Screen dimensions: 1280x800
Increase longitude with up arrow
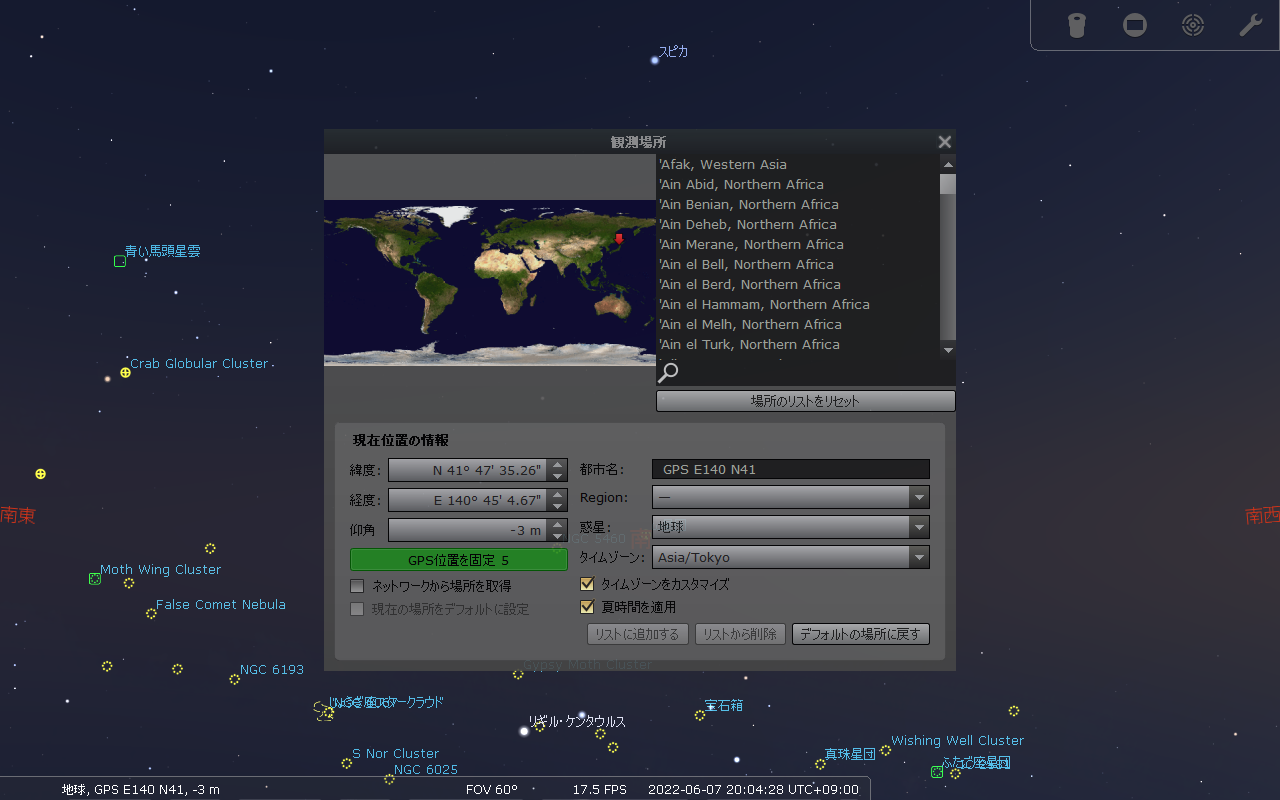[558, 495]
